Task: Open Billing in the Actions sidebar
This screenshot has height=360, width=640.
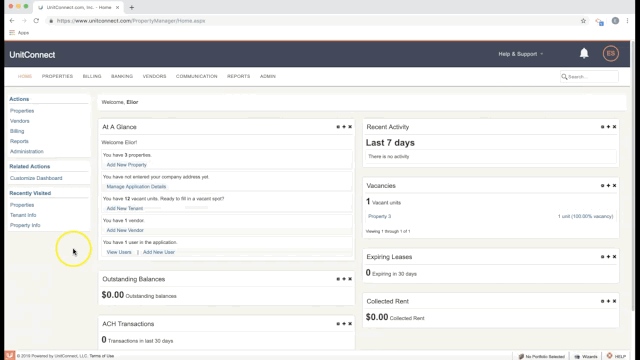Action: coord(17,131)
